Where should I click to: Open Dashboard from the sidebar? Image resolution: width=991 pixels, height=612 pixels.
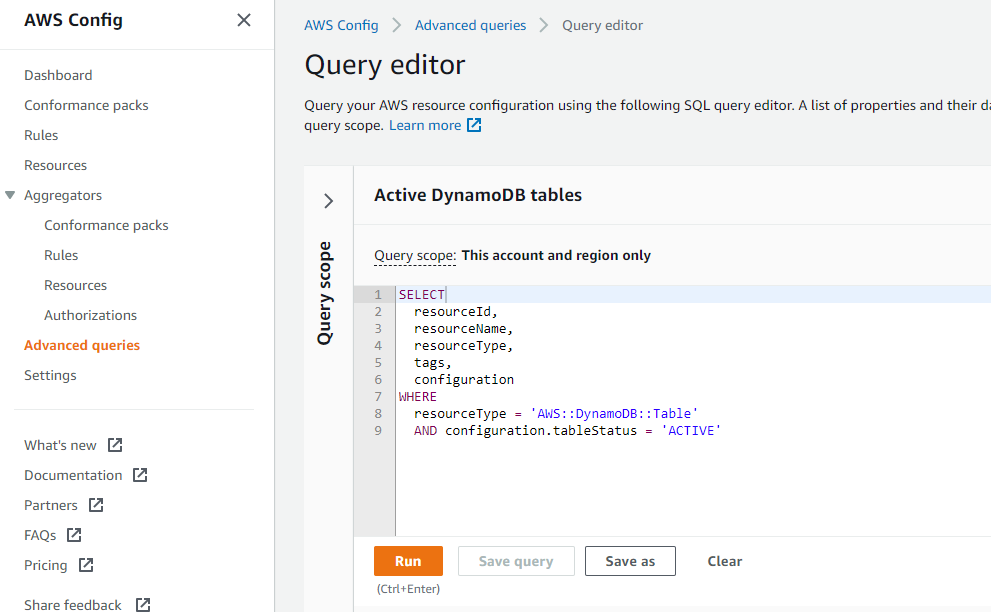(58, 75)
